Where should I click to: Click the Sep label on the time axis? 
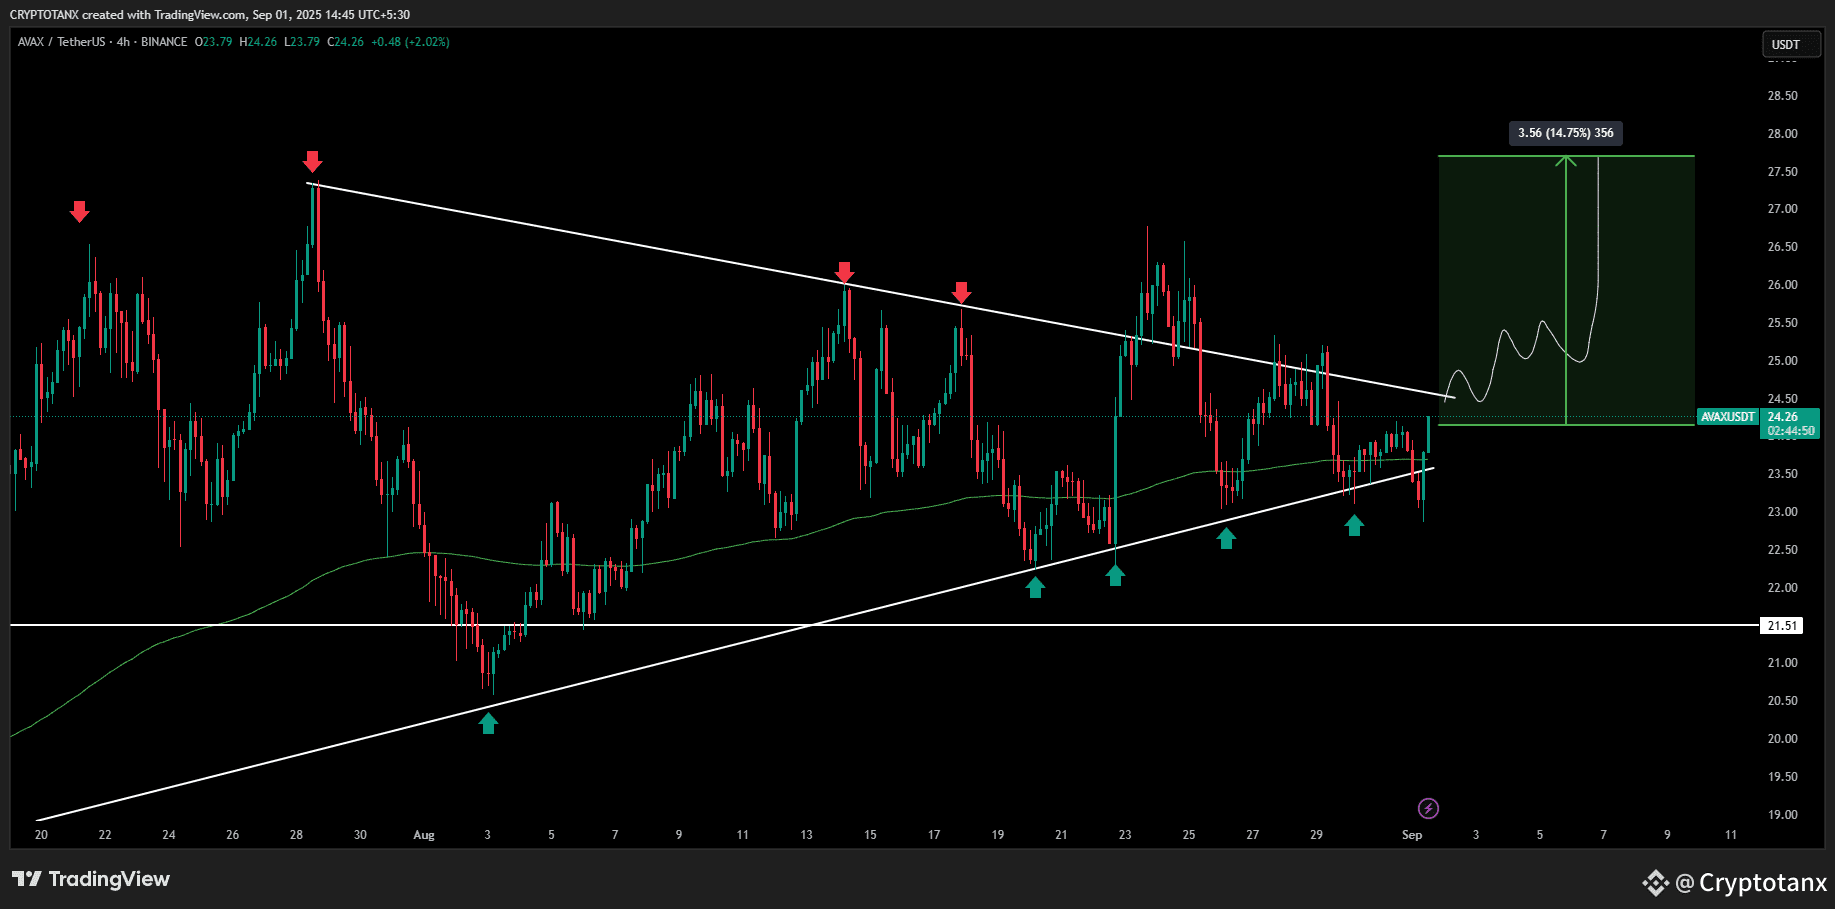(1412, 835)
